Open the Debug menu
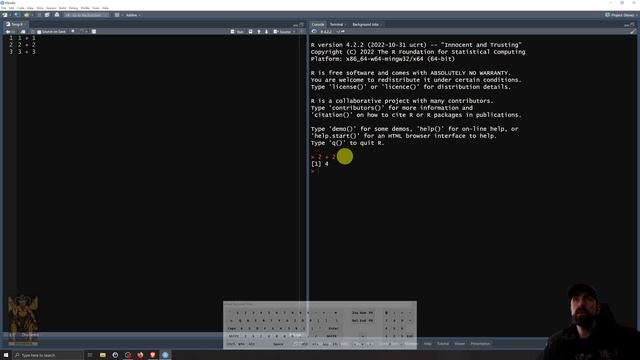This screenshot has width=640, height=360. (73, 8)
